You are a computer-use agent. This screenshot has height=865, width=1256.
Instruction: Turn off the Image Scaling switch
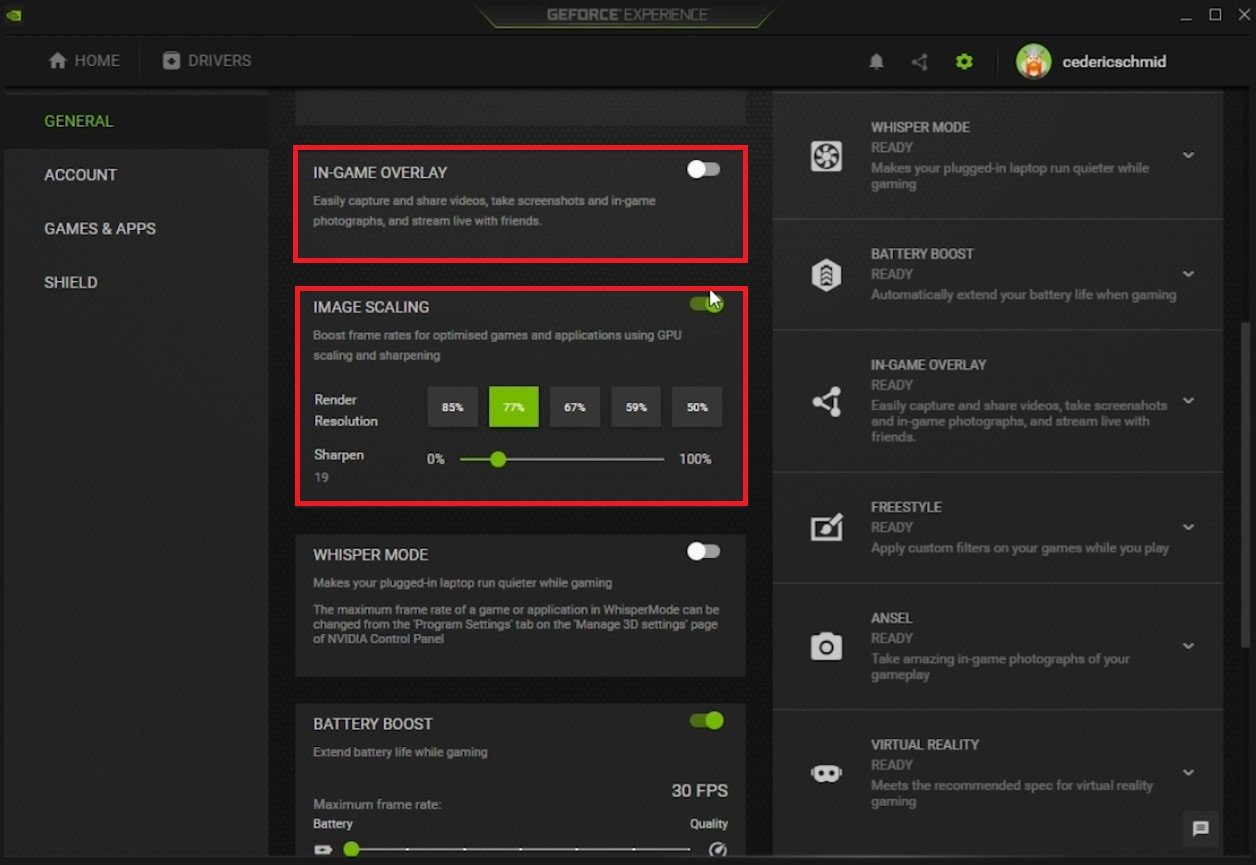point(706,304)
